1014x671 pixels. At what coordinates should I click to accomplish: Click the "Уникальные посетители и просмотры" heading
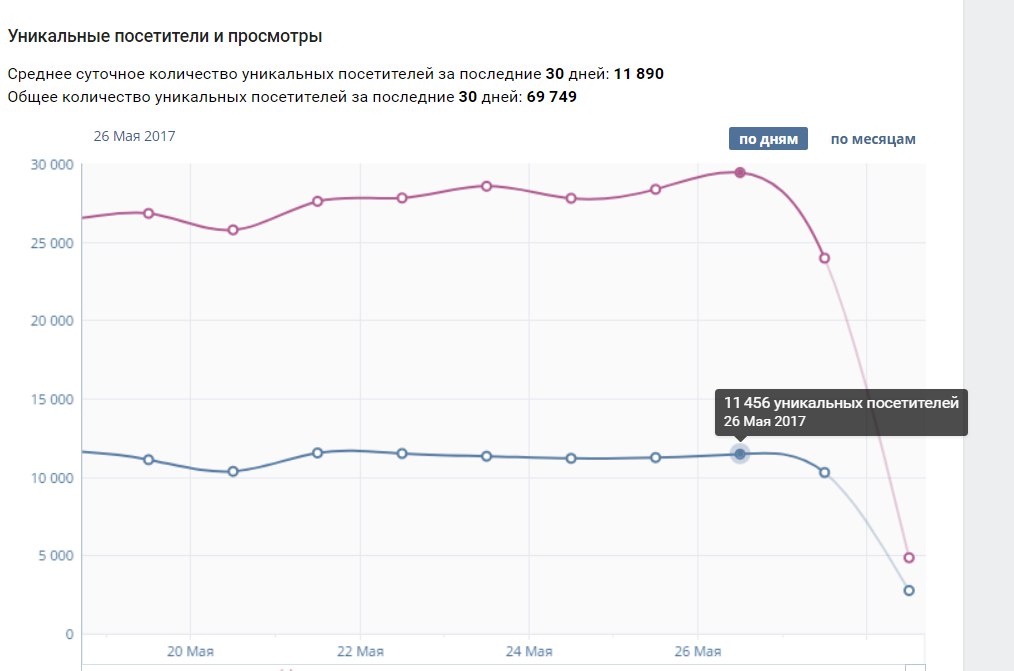165,37
